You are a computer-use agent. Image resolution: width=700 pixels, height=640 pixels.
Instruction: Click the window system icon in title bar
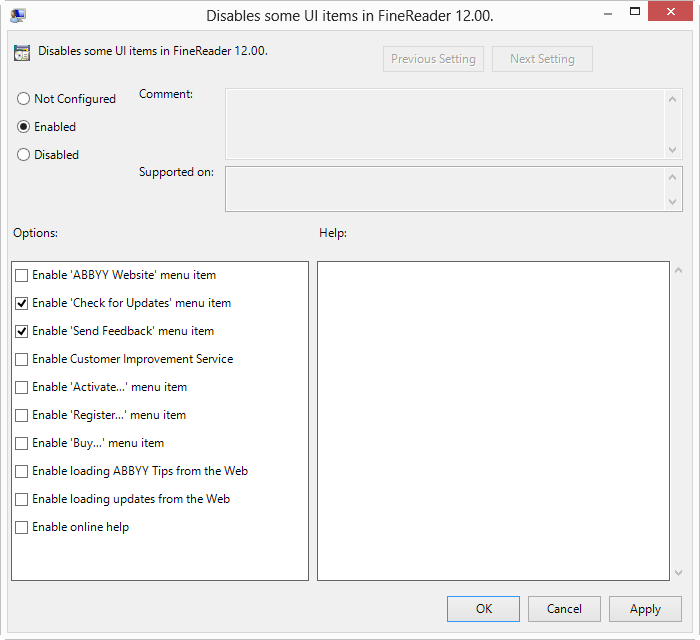tap(18, 16)
